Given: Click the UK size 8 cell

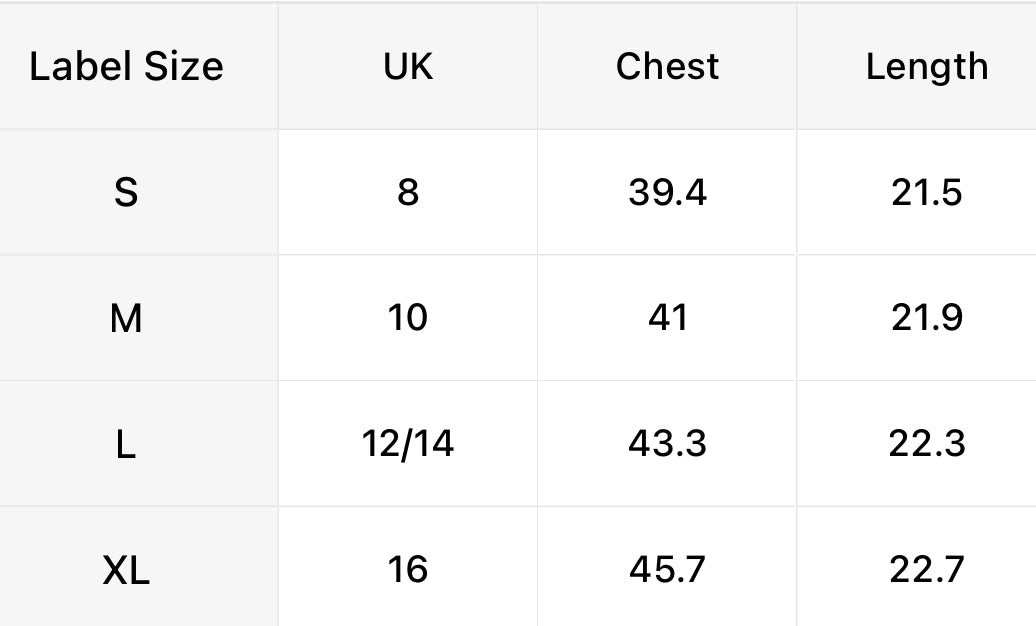Looking at the screenshot, I should [x=408, y=192].
